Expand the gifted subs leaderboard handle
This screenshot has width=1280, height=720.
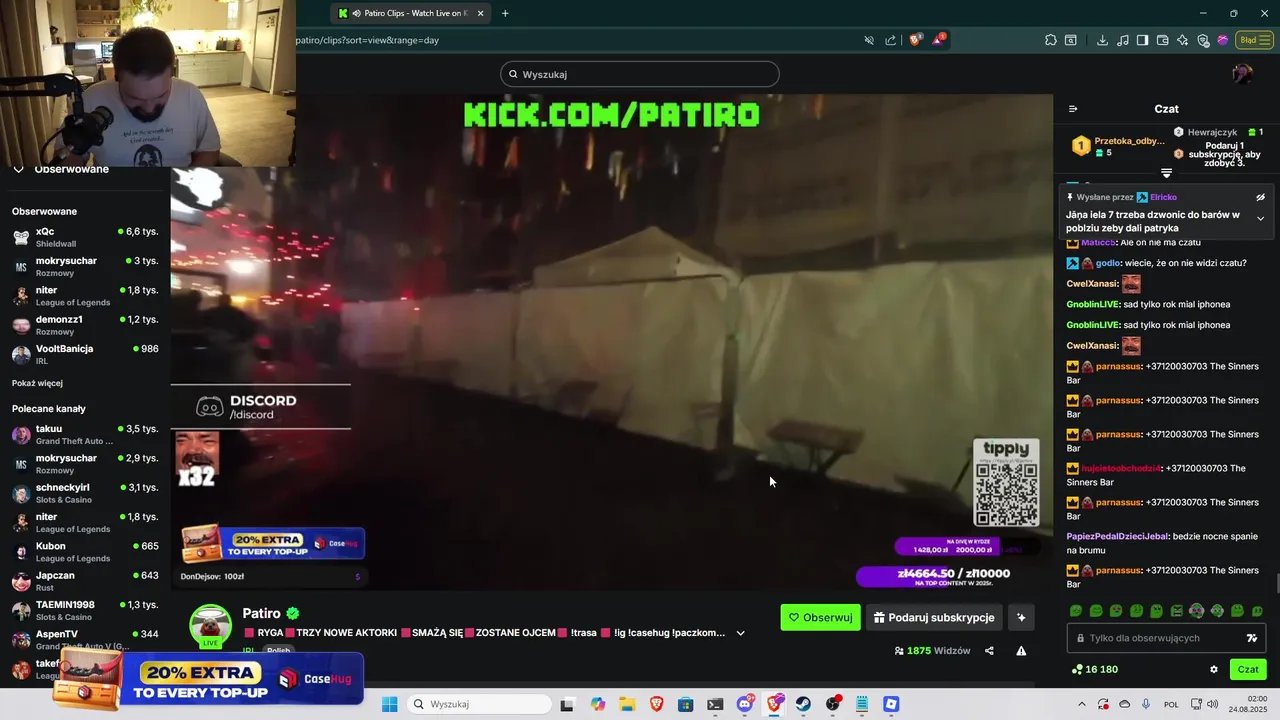coord(1166,174)
